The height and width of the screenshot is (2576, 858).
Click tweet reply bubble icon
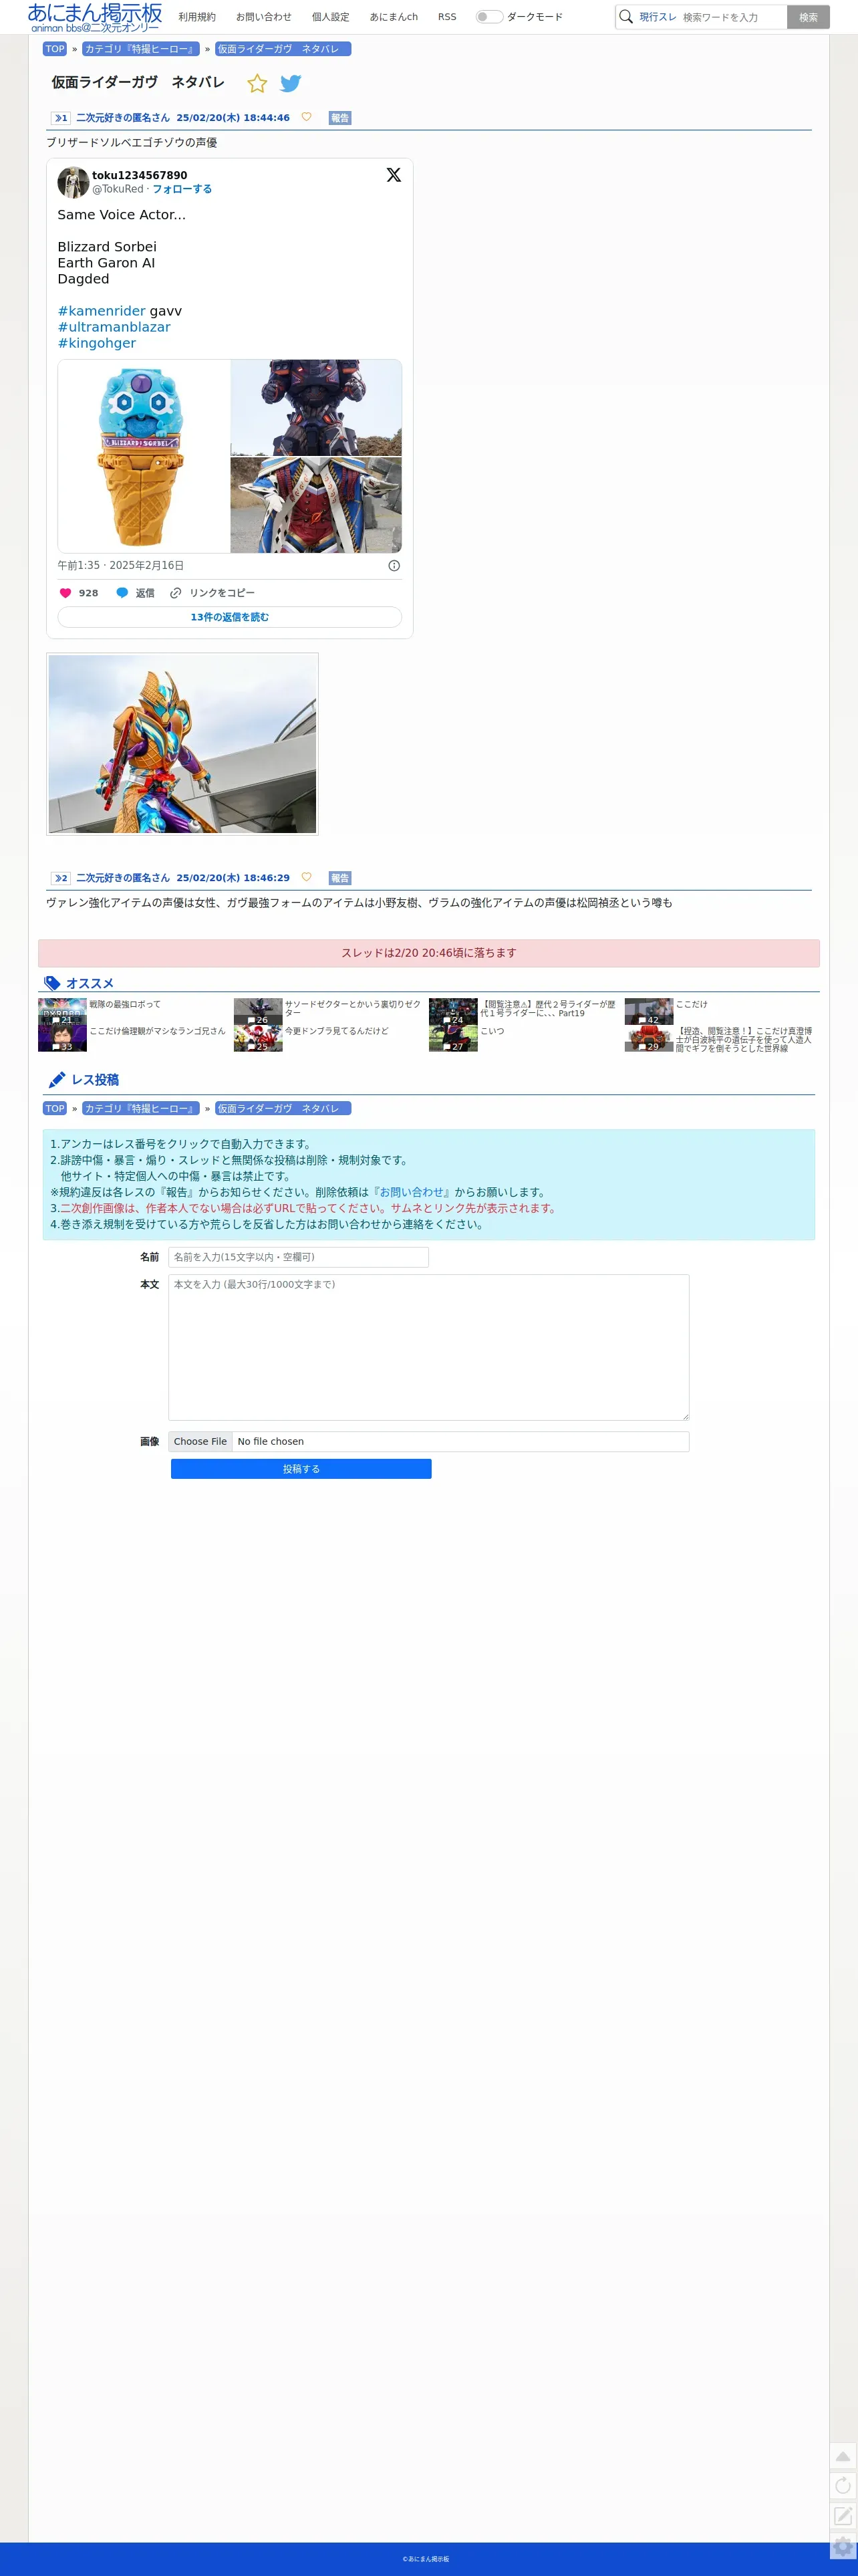(122, 593)
